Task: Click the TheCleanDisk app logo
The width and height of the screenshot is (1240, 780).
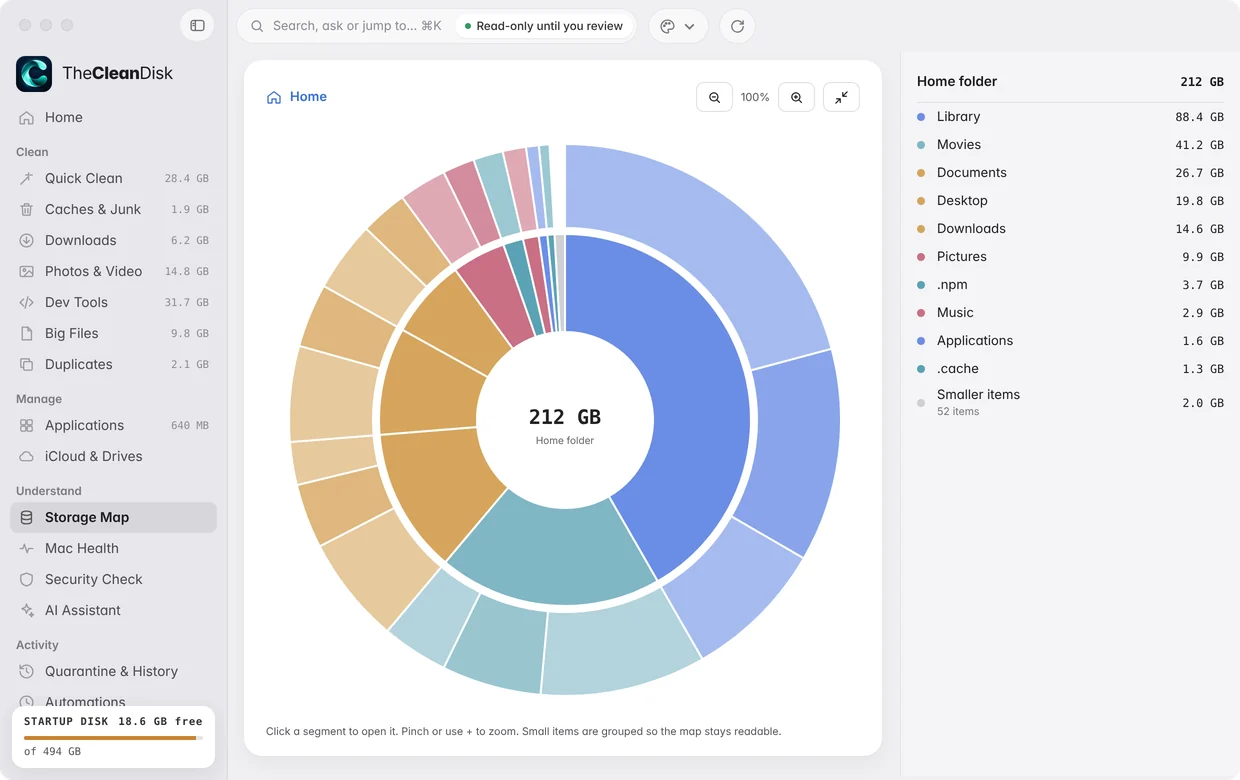Action: pyautogui.click(x=34, y=73)
